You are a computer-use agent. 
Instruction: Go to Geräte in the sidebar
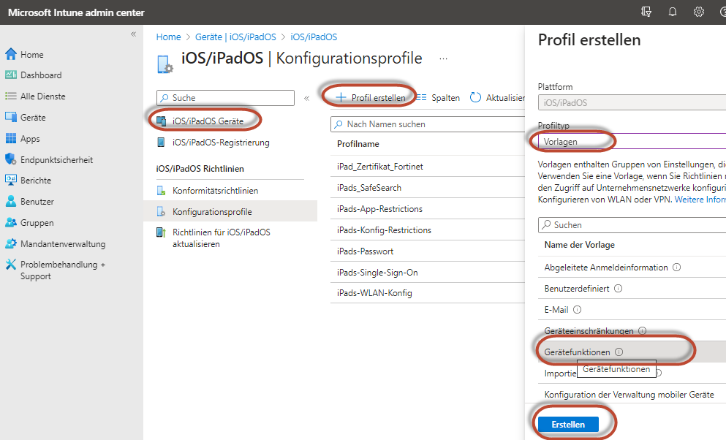(34, 117)
